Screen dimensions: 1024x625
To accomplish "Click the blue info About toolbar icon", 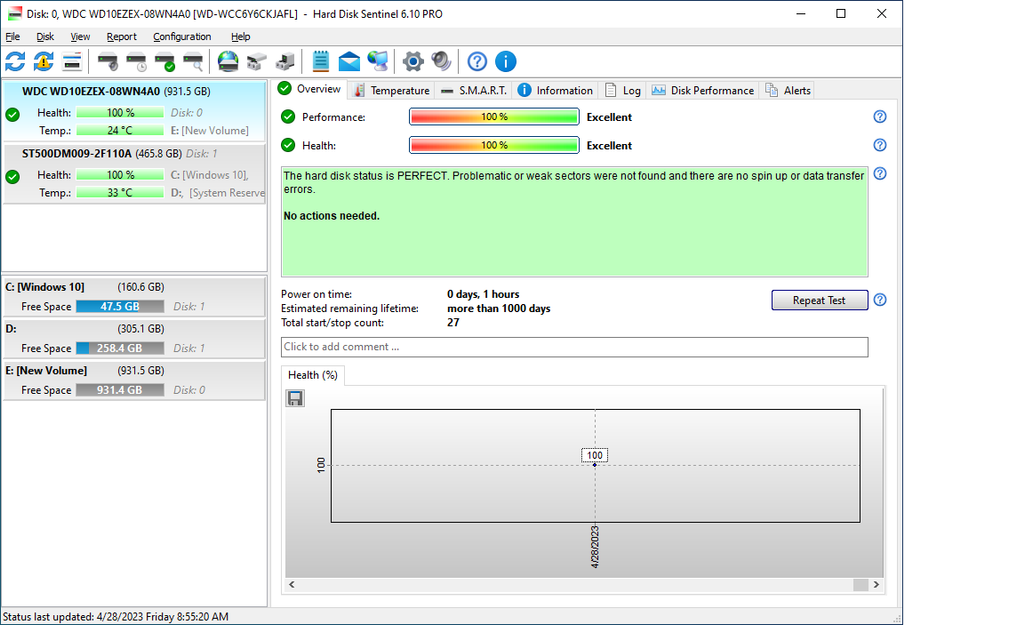I will pyautogui.click(x=505, y=61).
